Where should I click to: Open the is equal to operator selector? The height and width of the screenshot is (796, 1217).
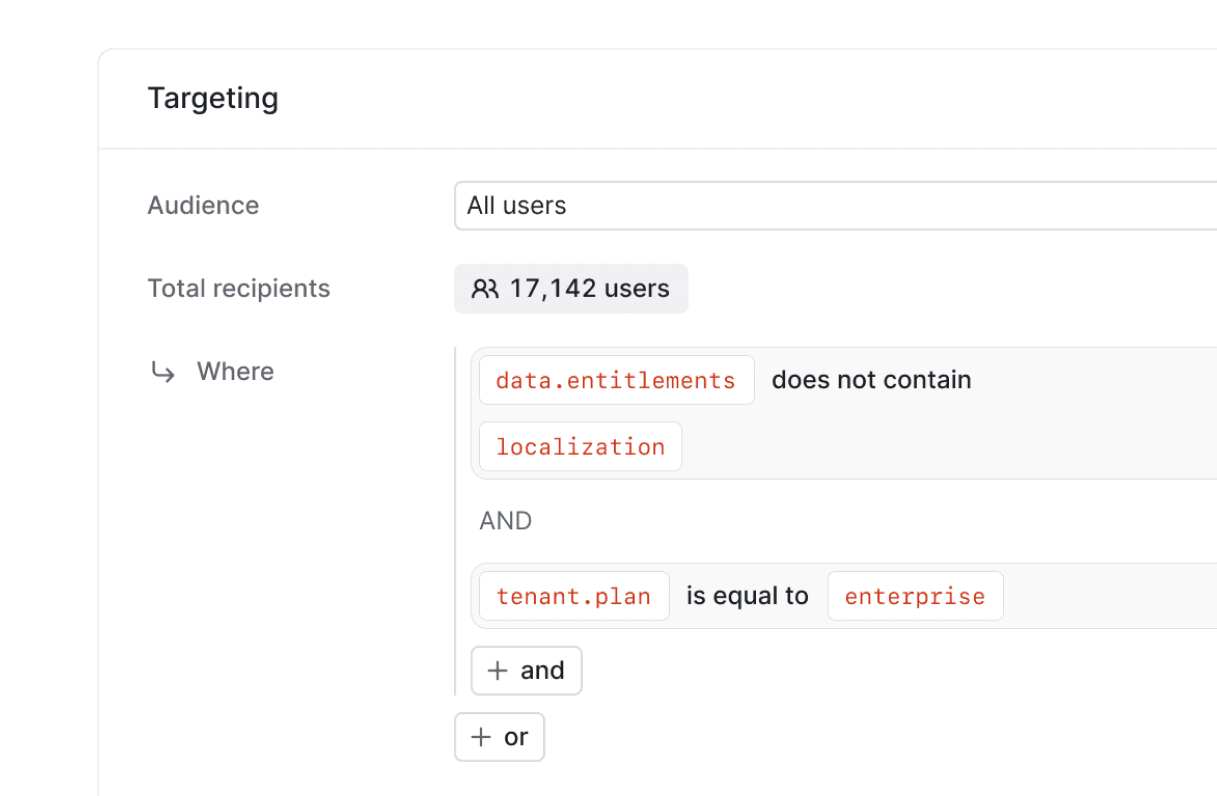[747, 595]
